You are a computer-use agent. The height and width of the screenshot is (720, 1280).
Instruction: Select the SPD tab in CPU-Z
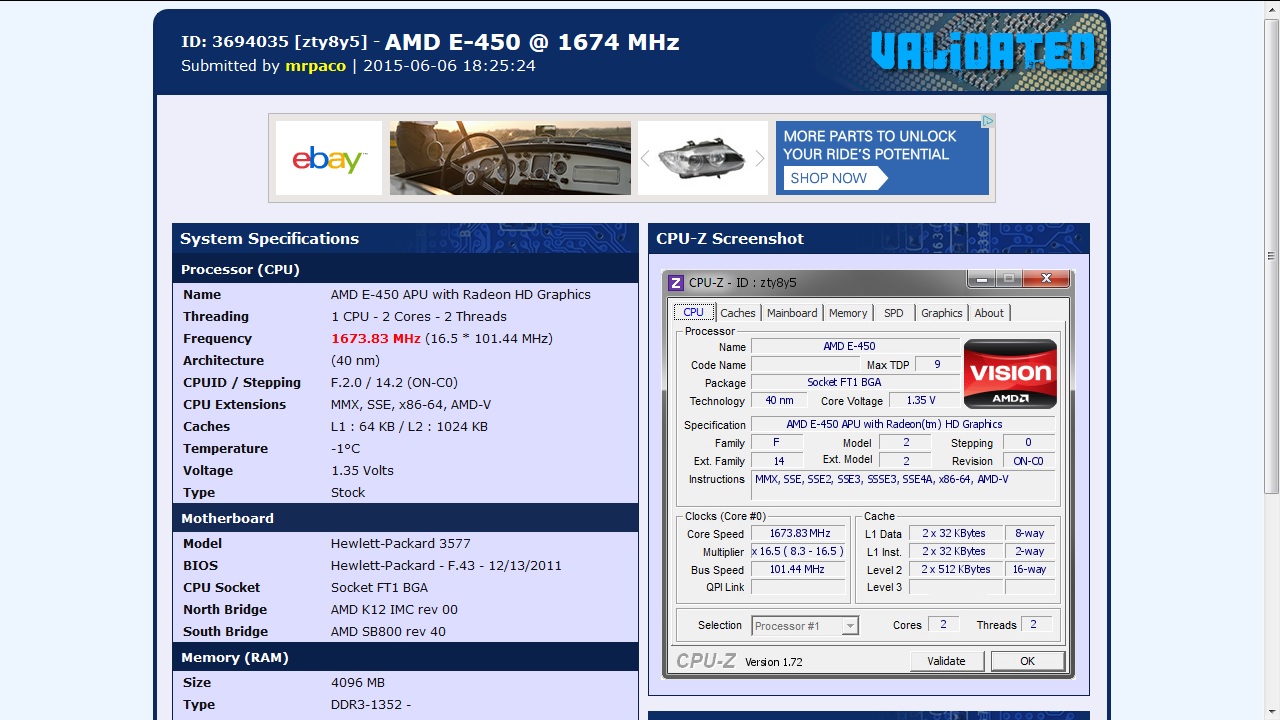894,313
